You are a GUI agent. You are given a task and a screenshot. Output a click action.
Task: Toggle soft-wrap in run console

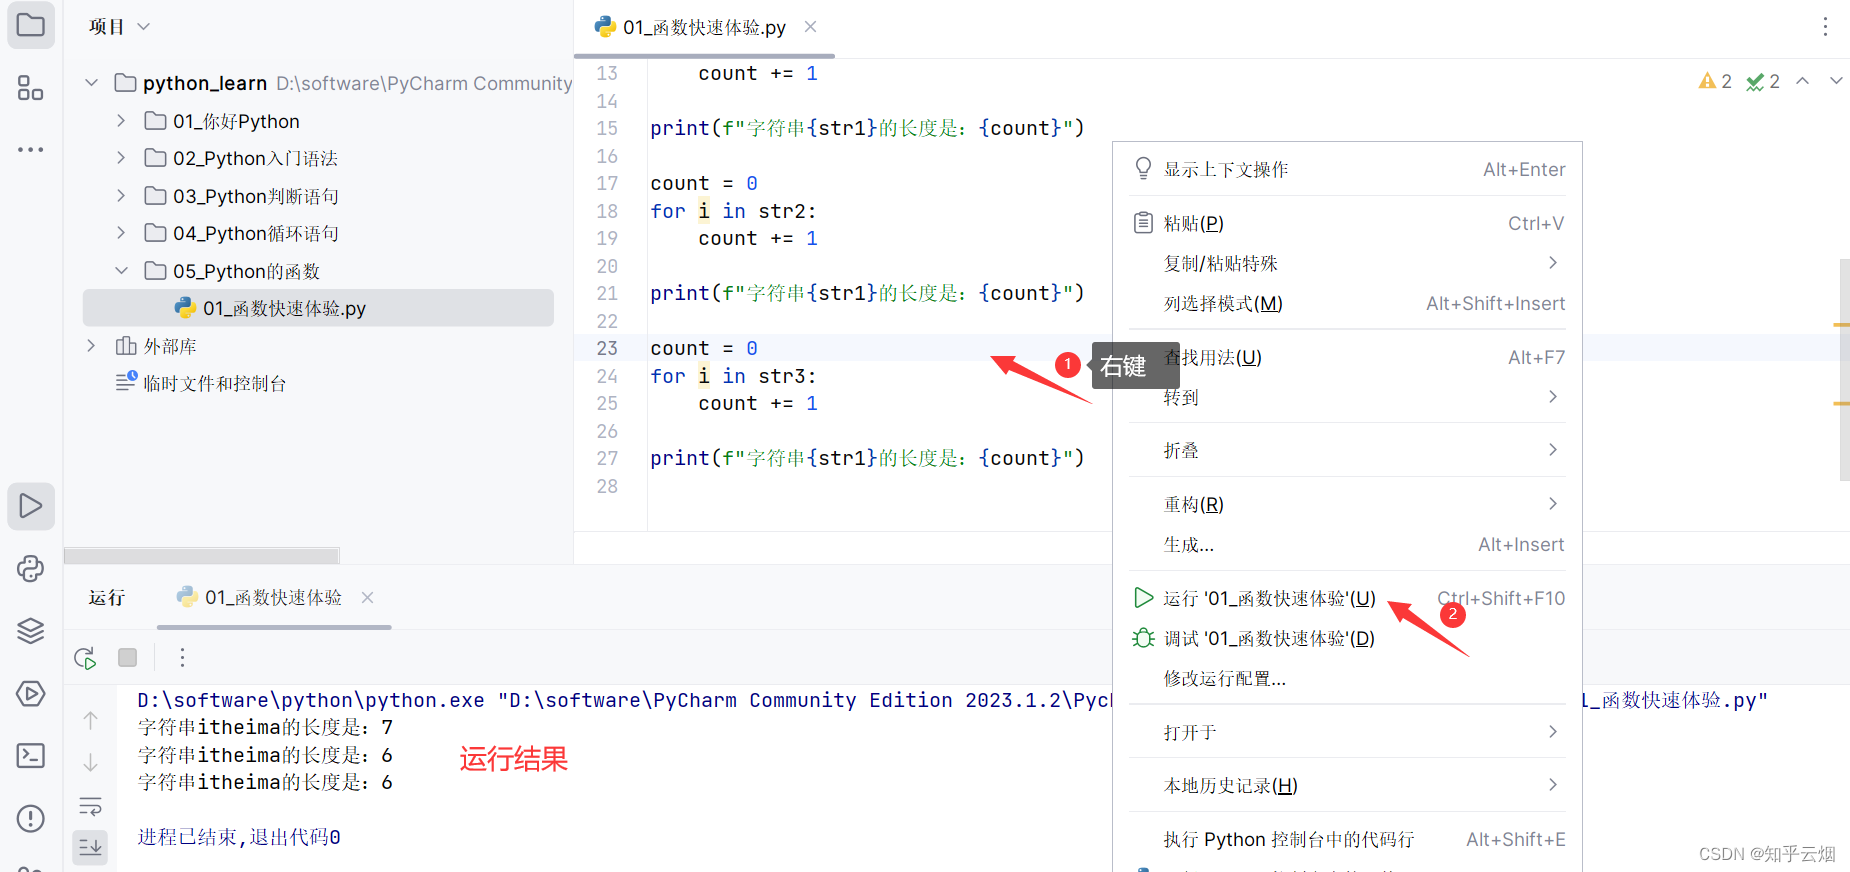(x=90, y=806)
